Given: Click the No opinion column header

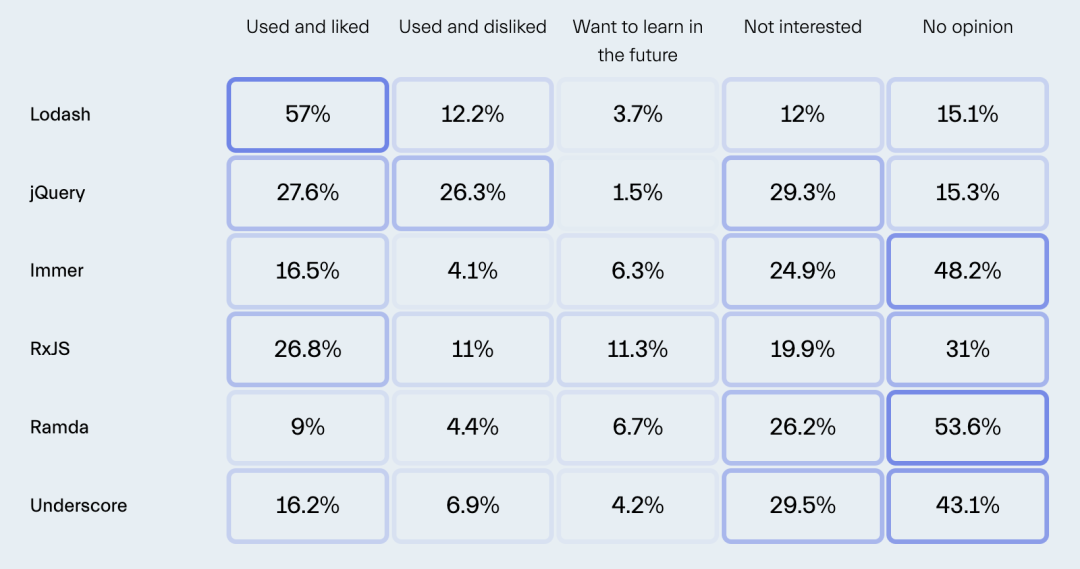Looking at the screenshot, I should pyautogui.click(x=968, y=27).
